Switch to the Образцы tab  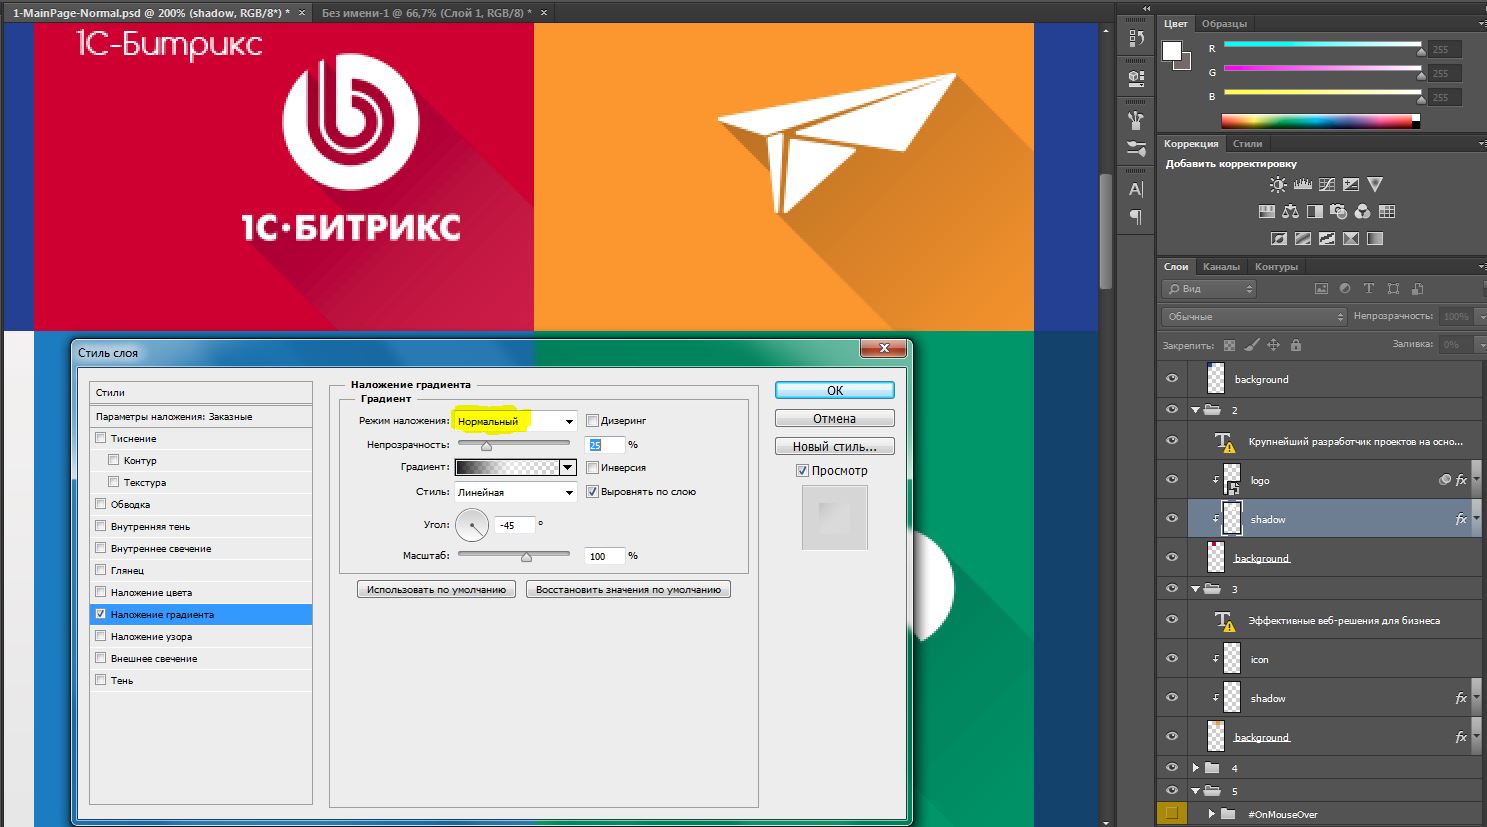pyautogui.click(x=1224, y=24)
